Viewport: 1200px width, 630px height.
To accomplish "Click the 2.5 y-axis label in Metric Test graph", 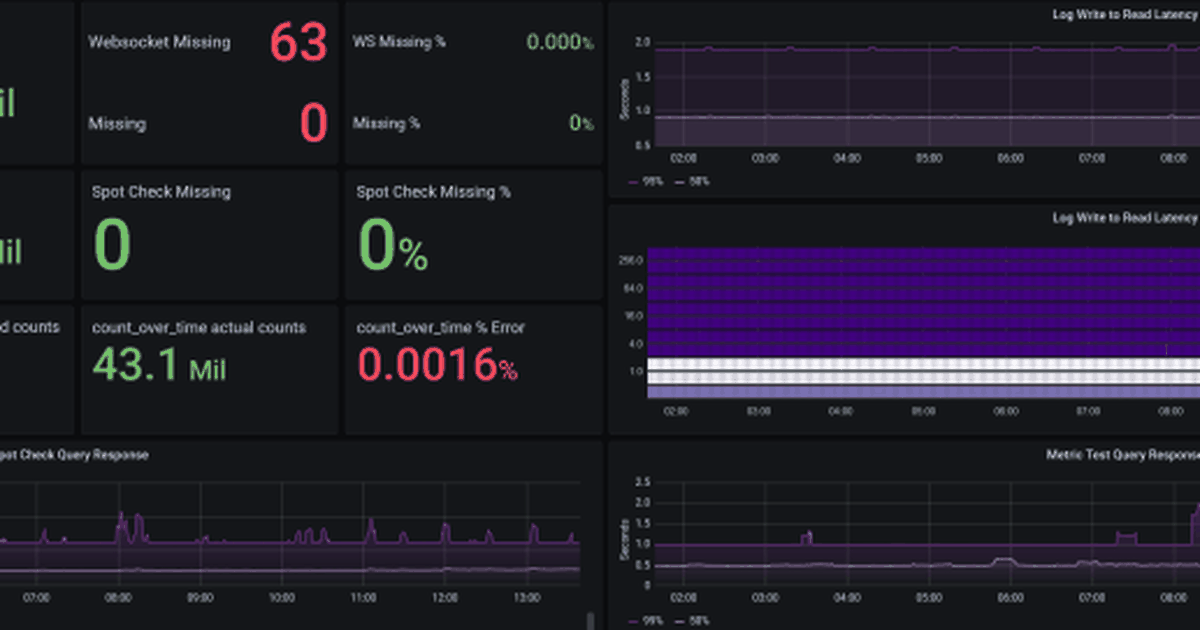I will 643,482.
